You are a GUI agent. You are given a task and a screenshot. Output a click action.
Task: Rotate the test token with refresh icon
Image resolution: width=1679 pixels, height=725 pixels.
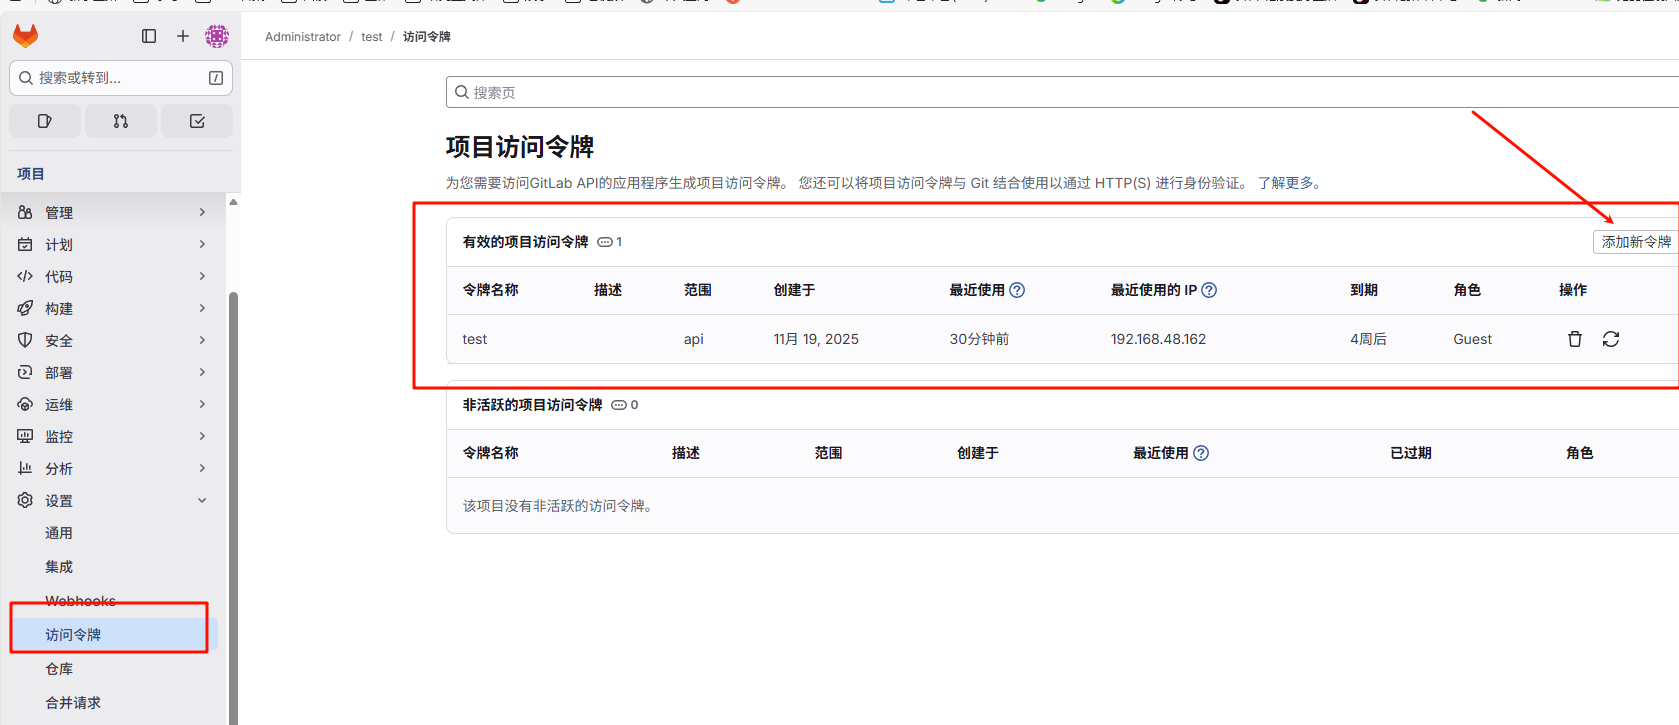pos(1611,339)
